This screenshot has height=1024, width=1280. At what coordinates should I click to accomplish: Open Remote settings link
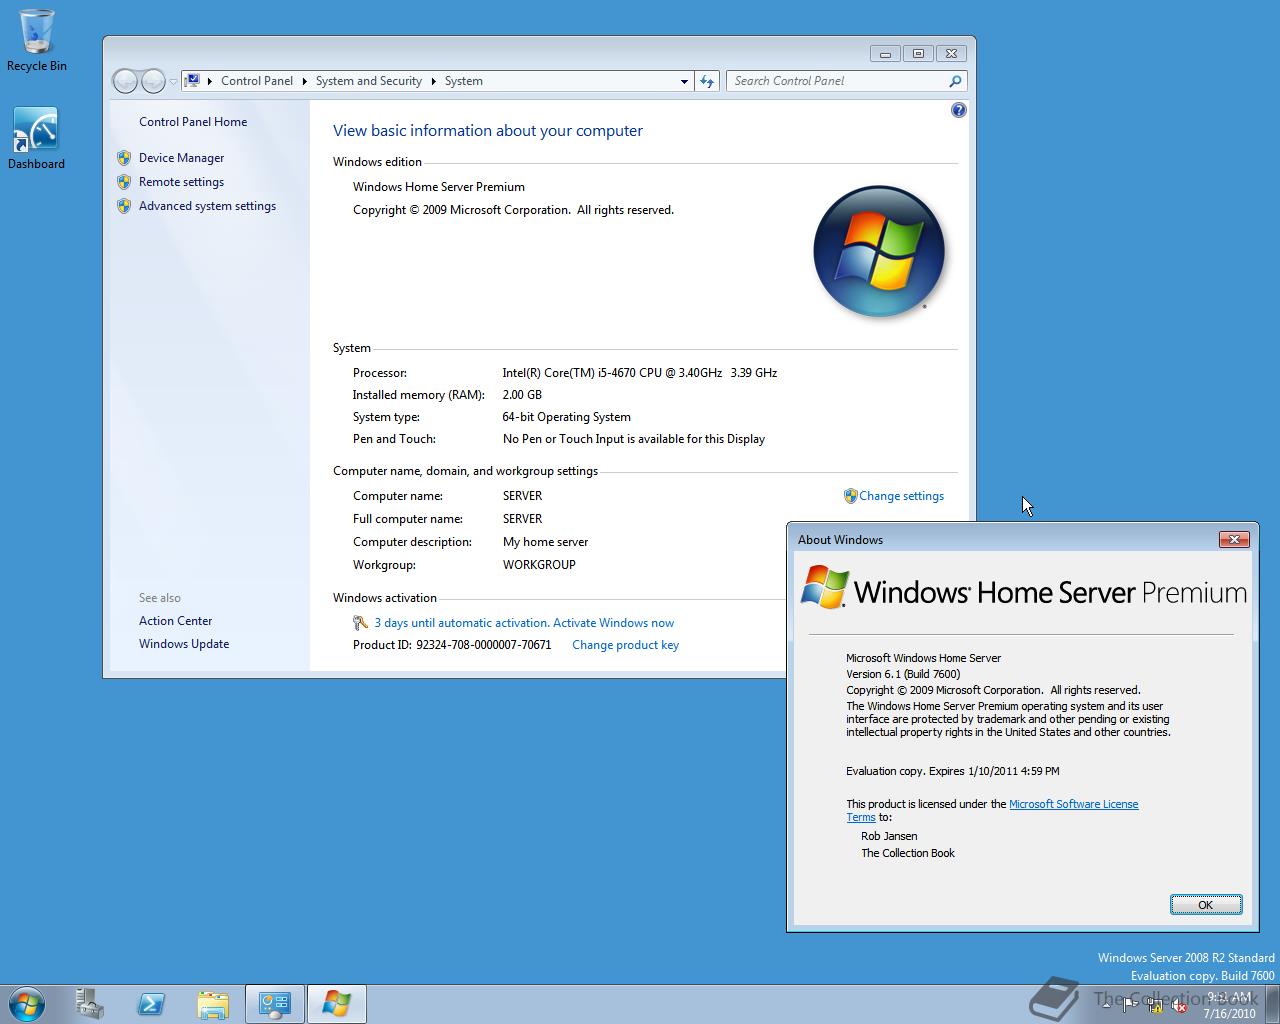pos(181,182)
